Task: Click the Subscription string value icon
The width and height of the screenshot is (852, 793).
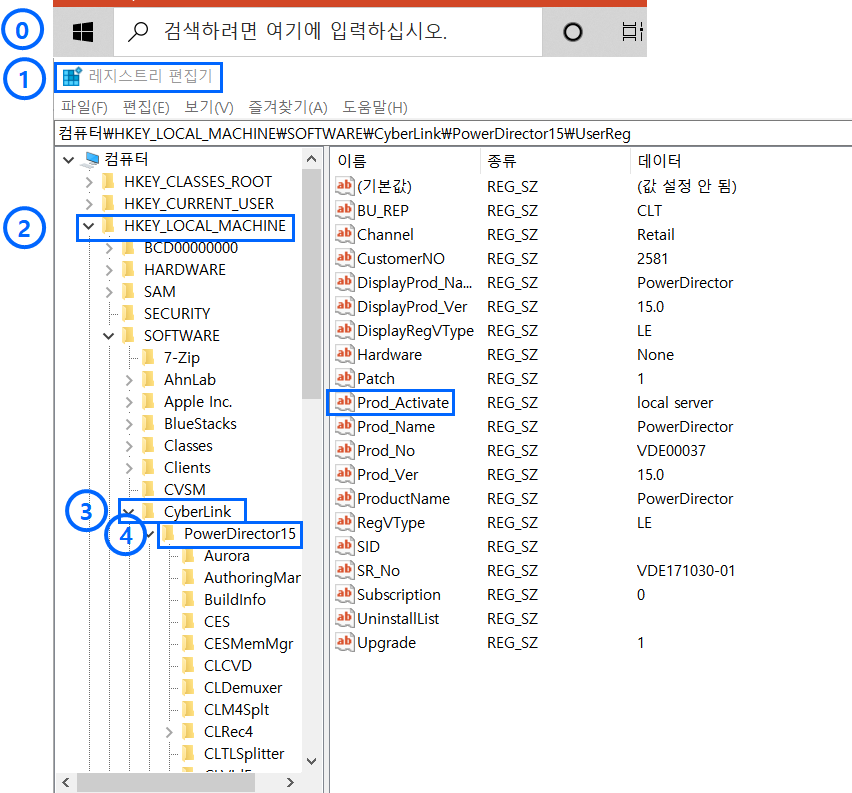Action: (344, 594)
